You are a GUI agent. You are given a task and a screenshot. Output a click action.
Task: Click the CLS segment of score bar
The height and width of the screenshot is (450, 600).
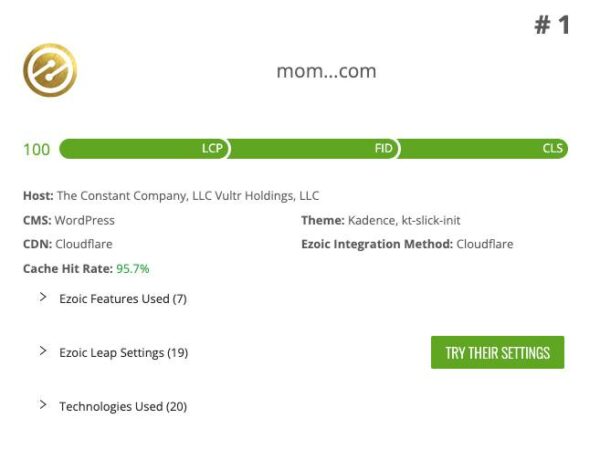coord(484,149)
